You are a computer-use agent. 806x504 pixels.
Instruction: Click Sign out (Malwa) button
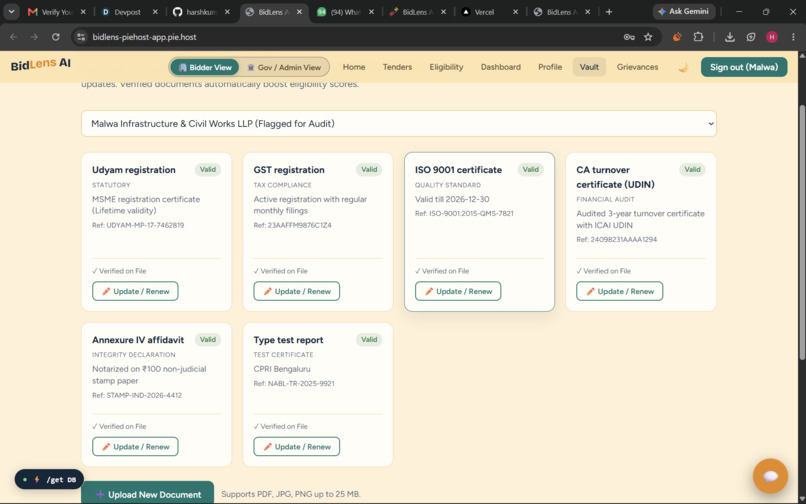coord(744,67)
